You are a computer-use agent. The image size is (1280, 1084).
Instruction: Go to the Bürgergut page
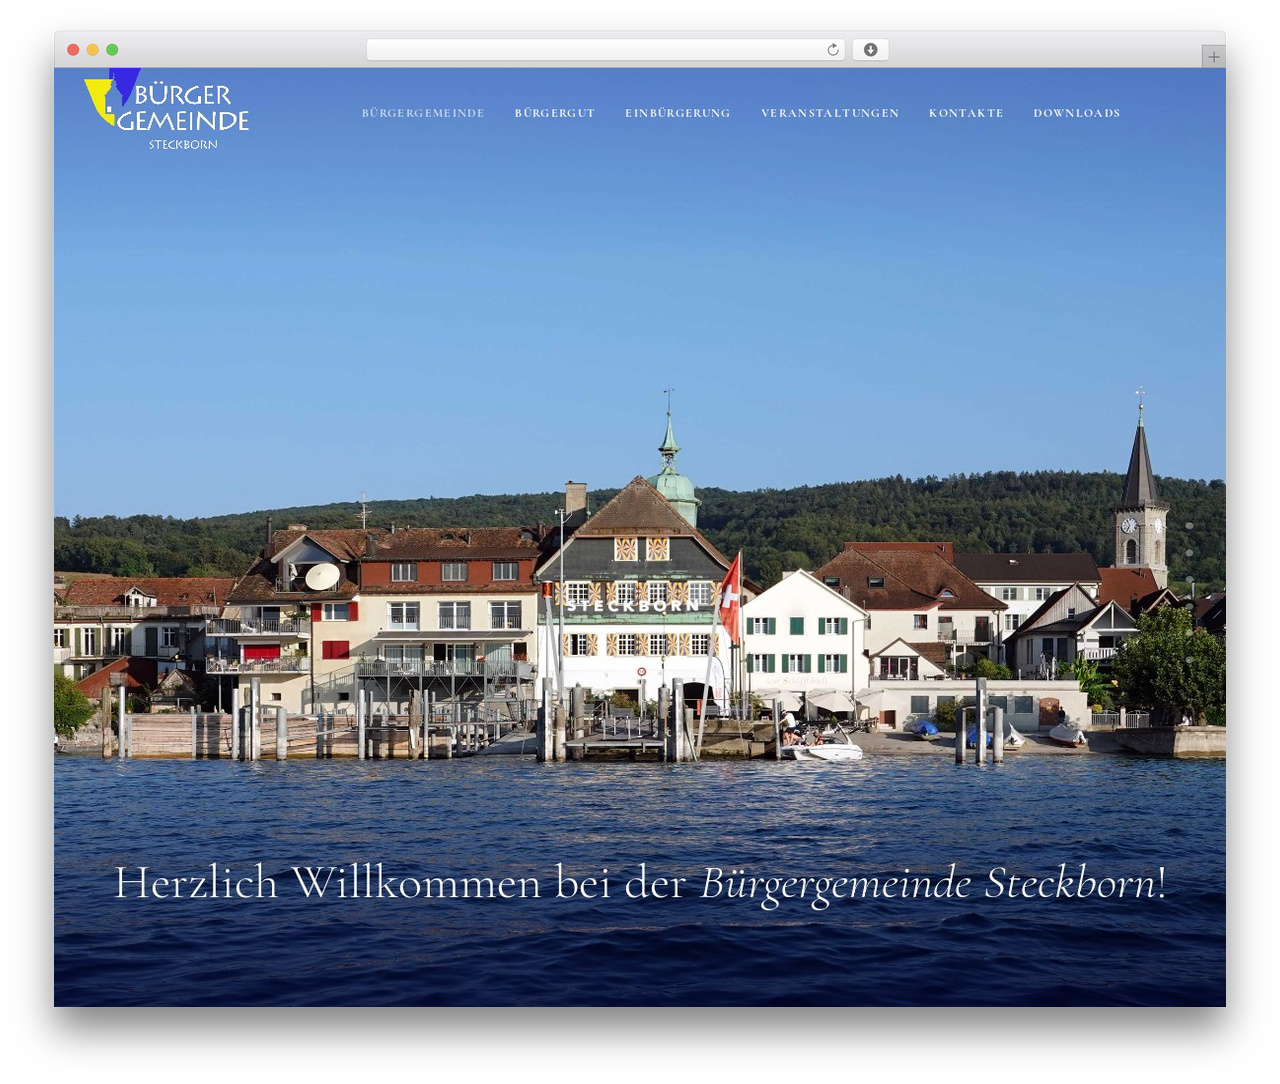point(555,113)
